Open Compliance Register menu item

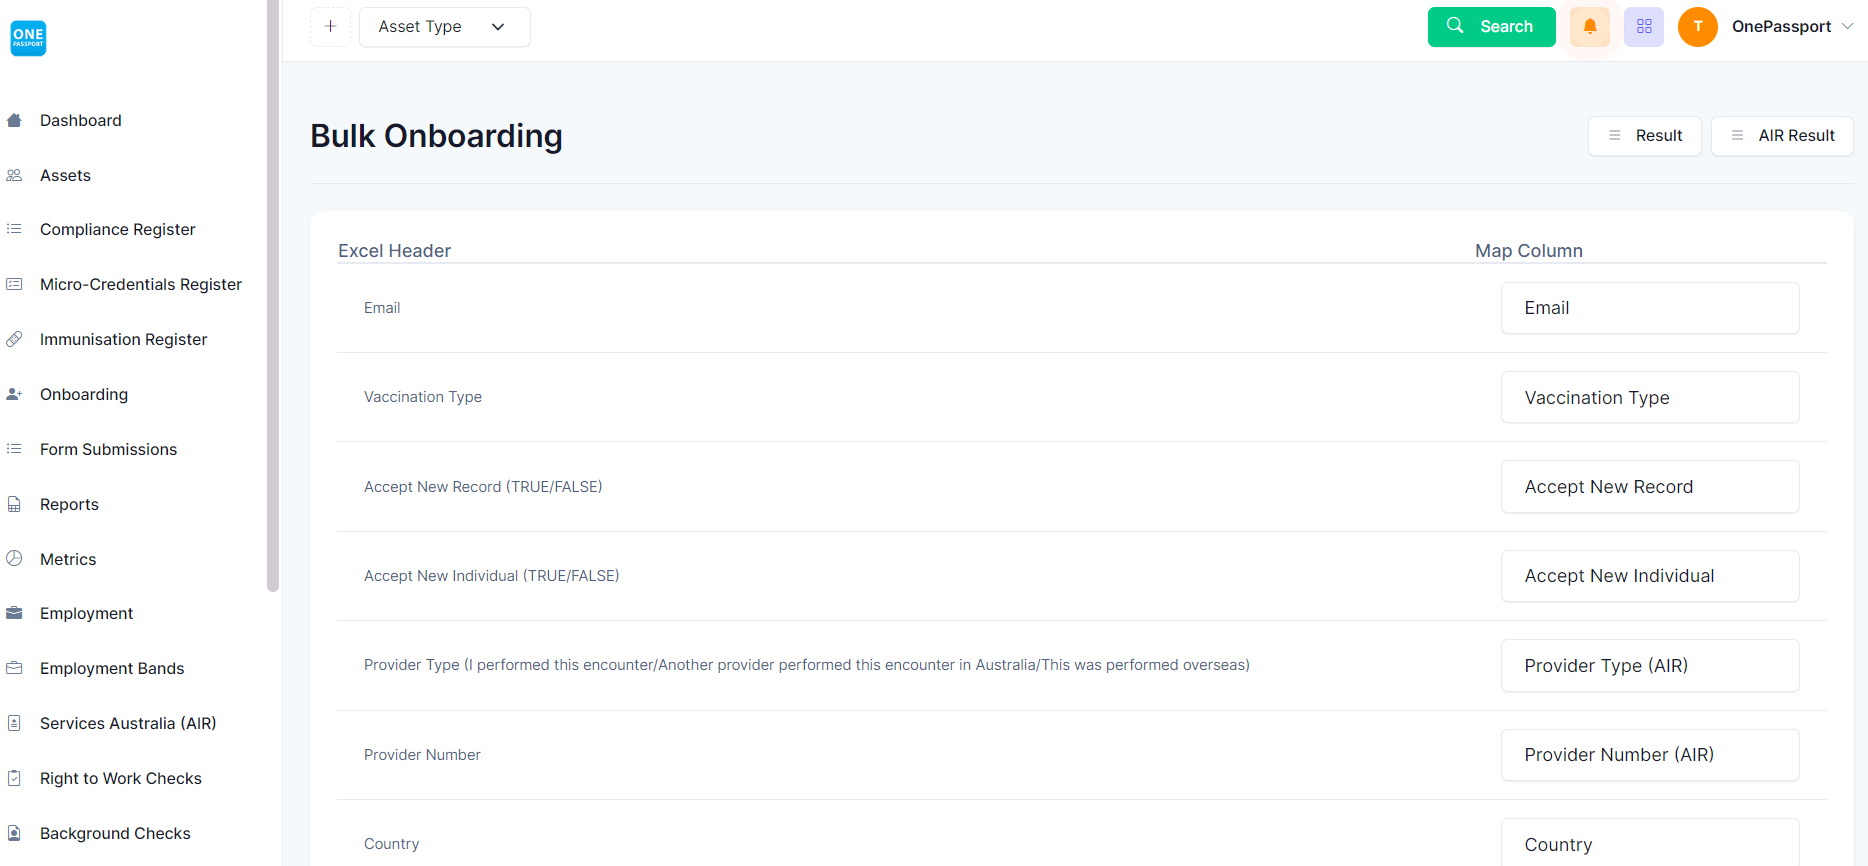tap(118, 229)
